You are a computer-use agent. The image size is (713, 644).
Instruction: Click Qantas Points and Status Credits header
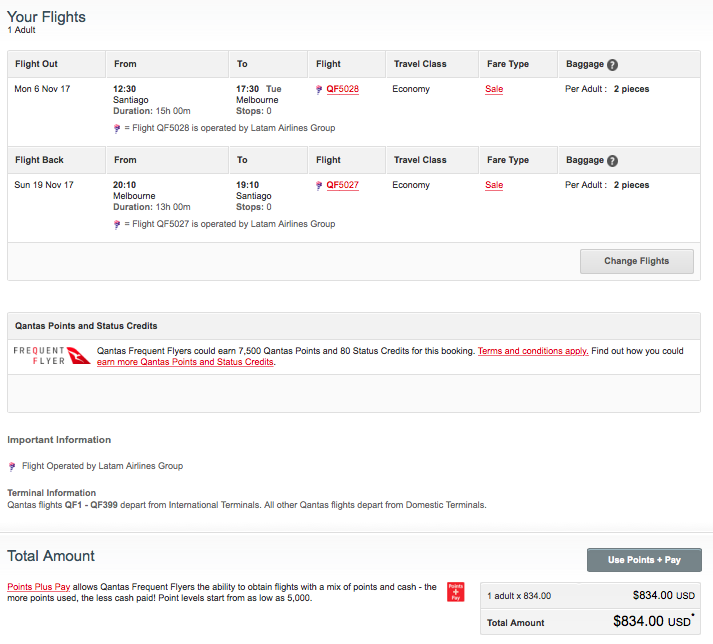(86, 326)
